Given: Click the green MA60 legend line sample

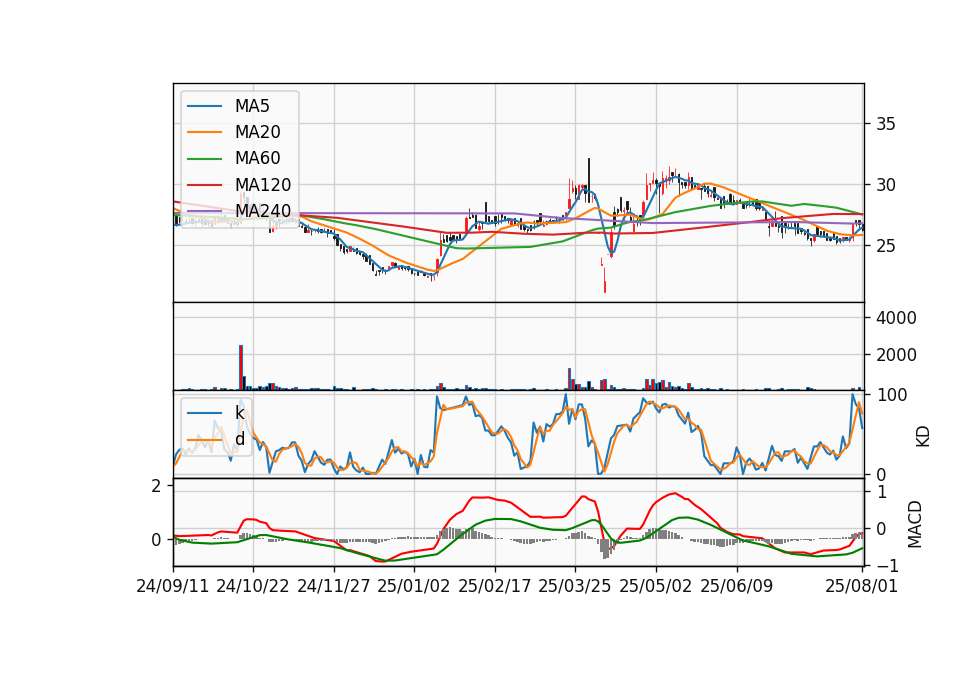Looking at the screenshot, I should tap(204, 159).
